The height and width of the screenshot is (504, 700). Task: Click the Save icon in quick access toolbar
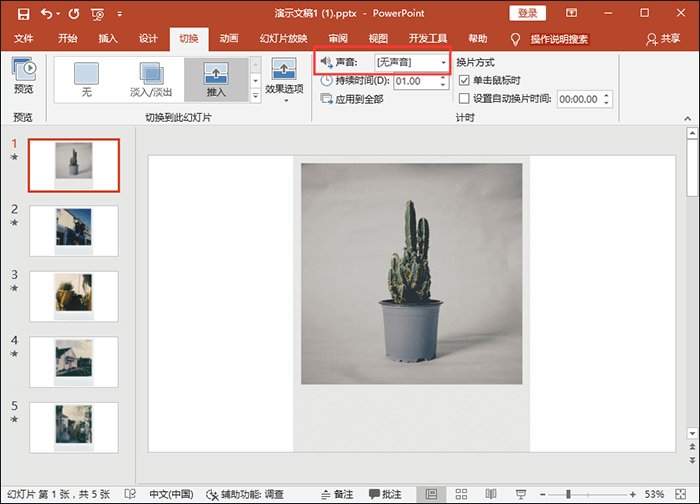tap(22, 14)
